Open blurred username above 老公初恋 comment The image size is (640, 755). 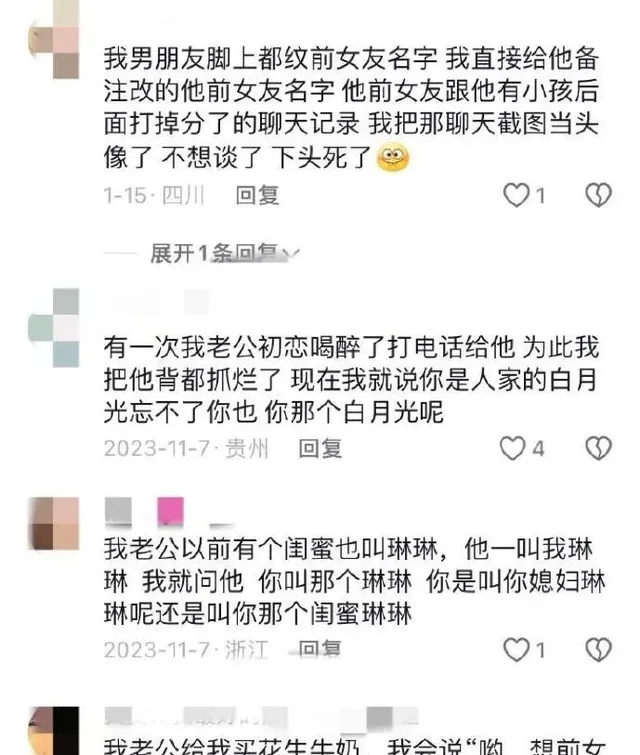pos(157,302)
